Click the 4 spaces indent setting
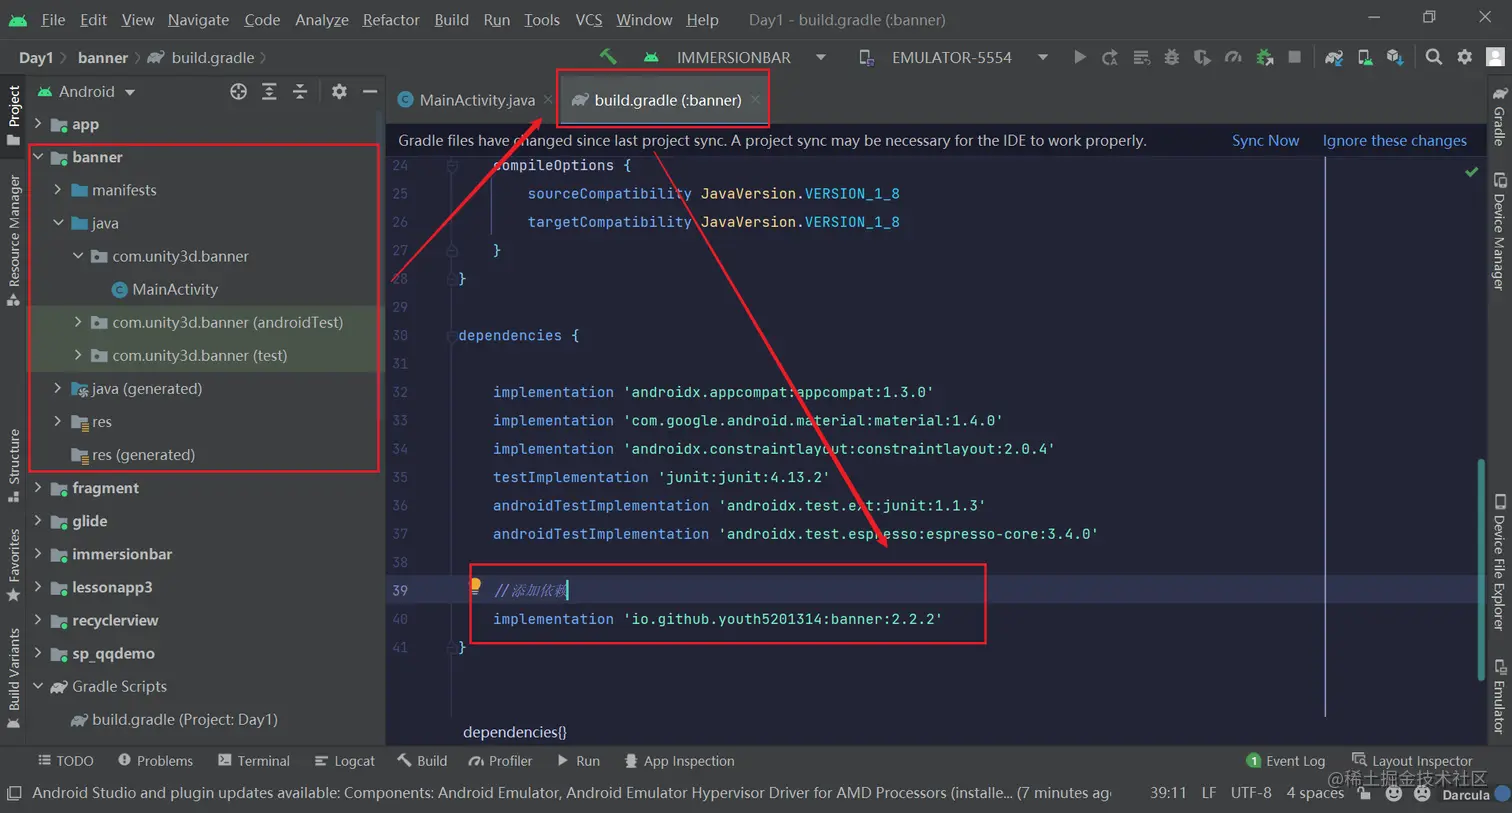 pos(1315,793)
